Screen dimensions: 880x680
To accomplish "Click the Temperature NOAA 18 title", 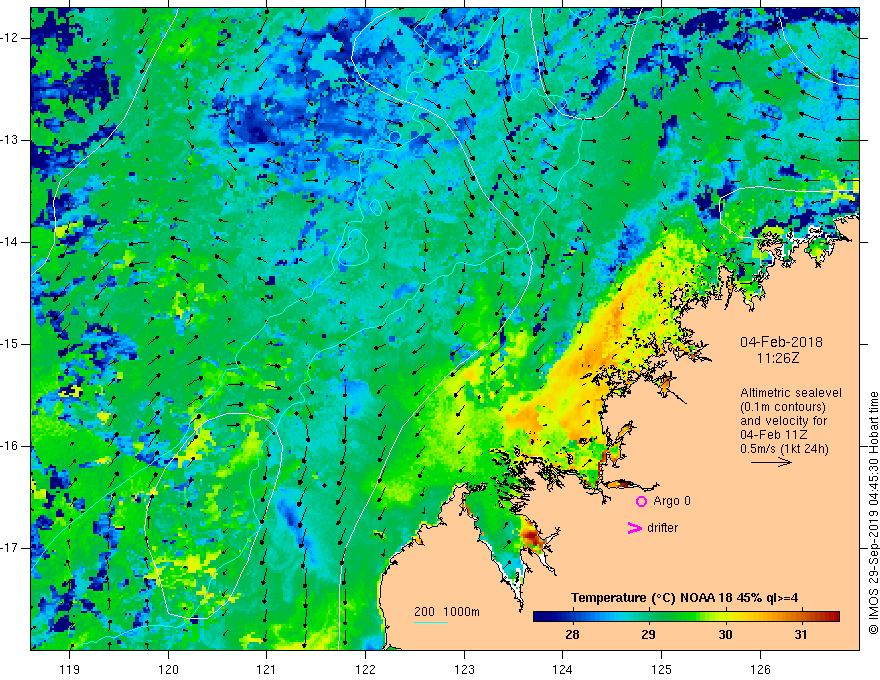I will pos(684,598).
